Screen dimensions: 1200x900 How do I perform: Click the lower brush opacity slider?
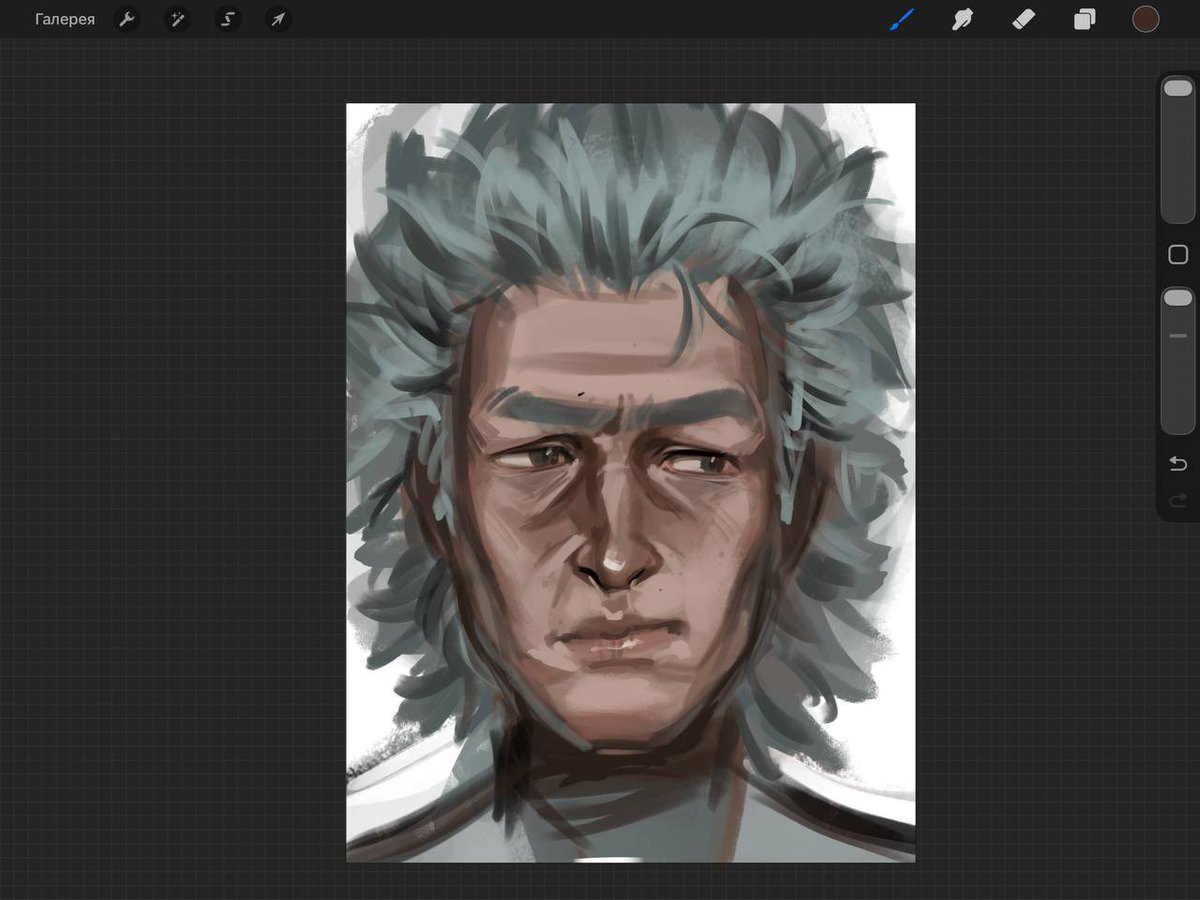(x=1178, y=361)
